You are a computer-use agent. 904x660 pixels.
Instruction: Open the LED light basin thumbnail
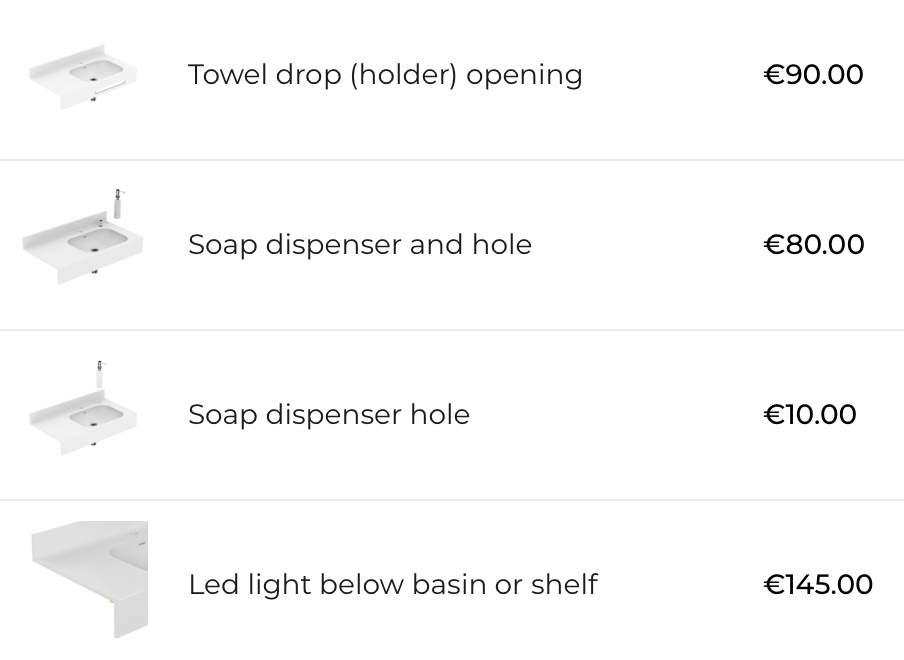(x=89, y=580)
